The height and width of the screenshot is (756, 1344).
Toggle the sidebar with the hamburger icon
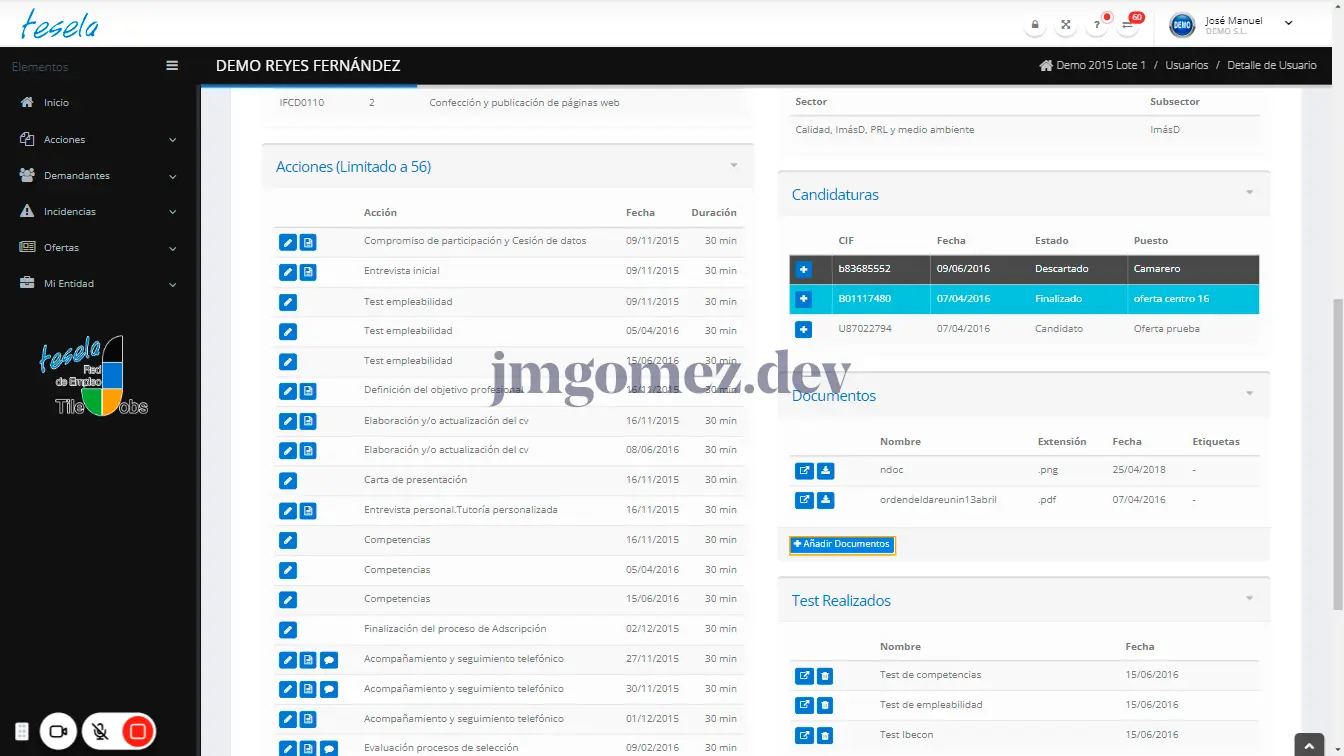(172, 66)
